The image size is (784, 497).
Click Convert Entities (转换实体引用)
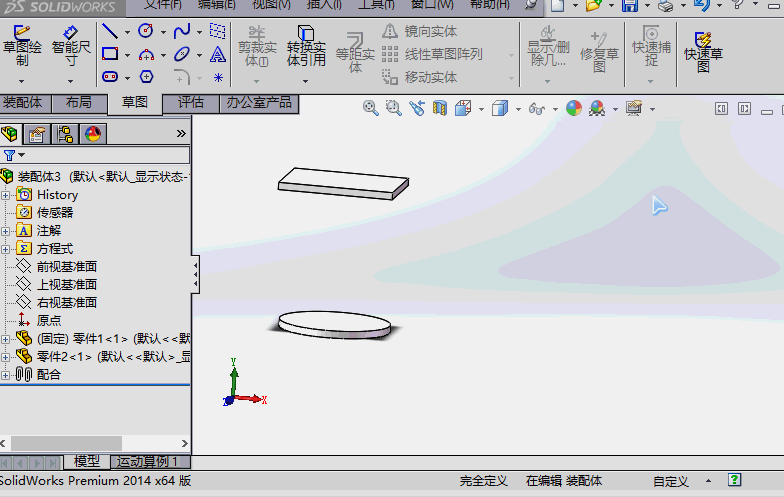[x=306, y=46]
